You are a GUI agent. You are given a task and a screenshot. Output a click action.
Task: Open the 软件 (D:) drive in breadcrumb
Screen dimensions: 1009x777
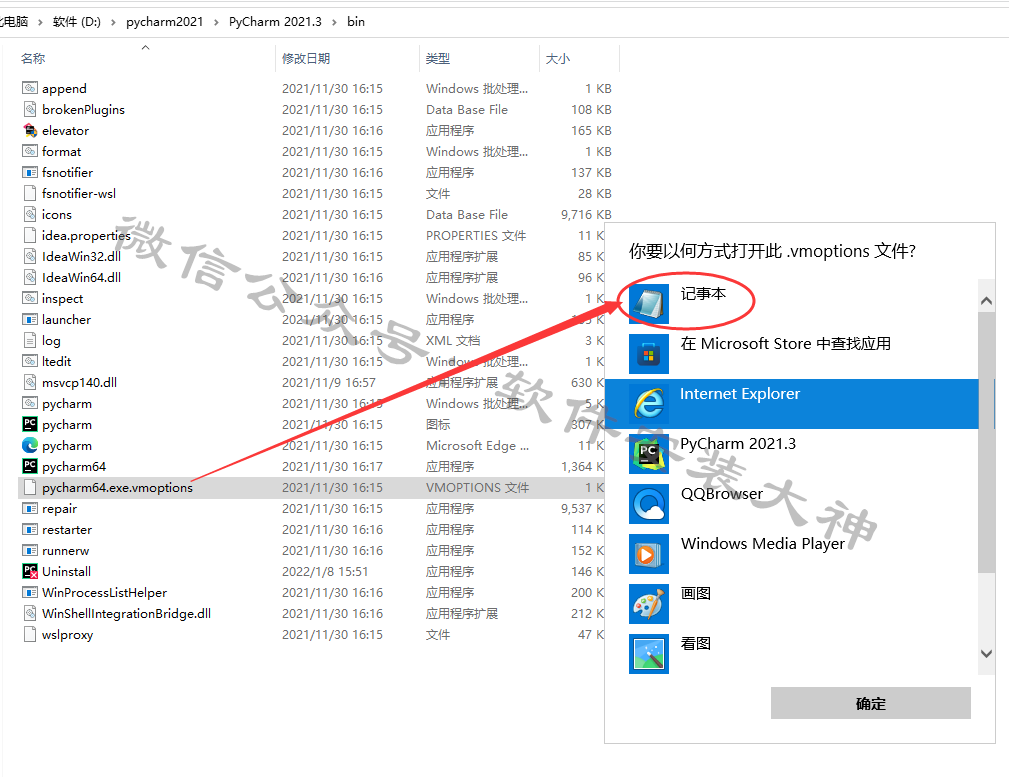77,22
